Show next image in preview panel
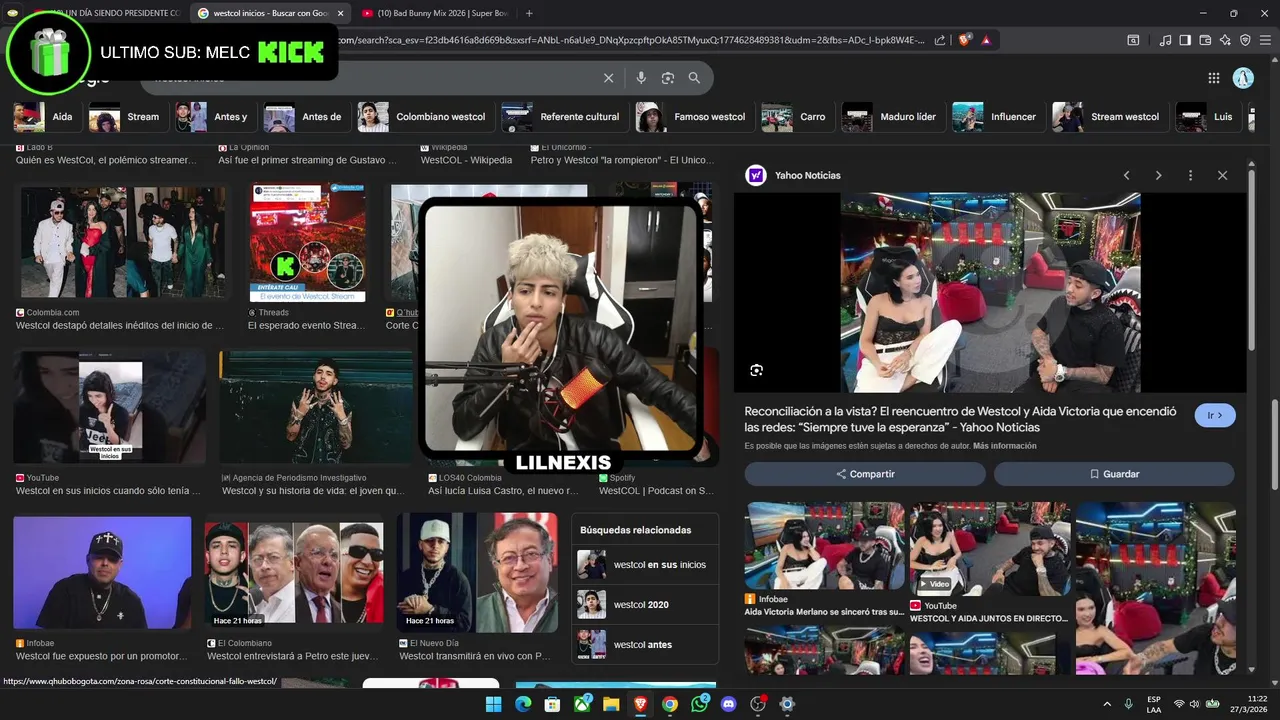Image resolution: width=1280 pixels, height=720 pixels. pyautogui.click(x=1159, y=175)
